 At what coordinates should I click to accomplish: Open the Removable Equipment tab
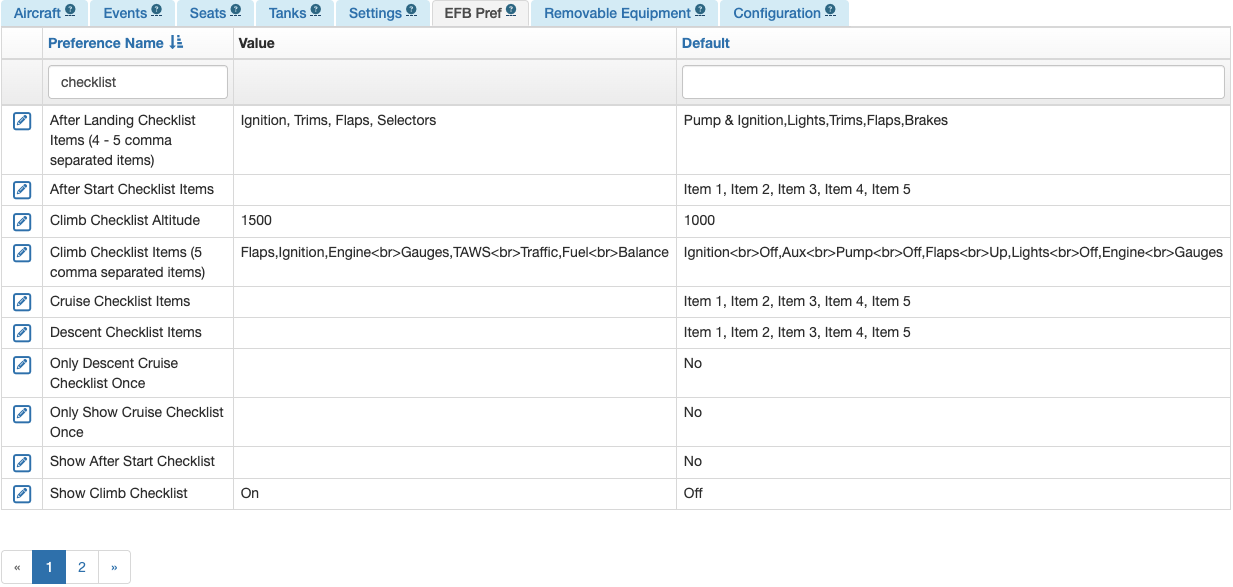(x=624, y=13)
